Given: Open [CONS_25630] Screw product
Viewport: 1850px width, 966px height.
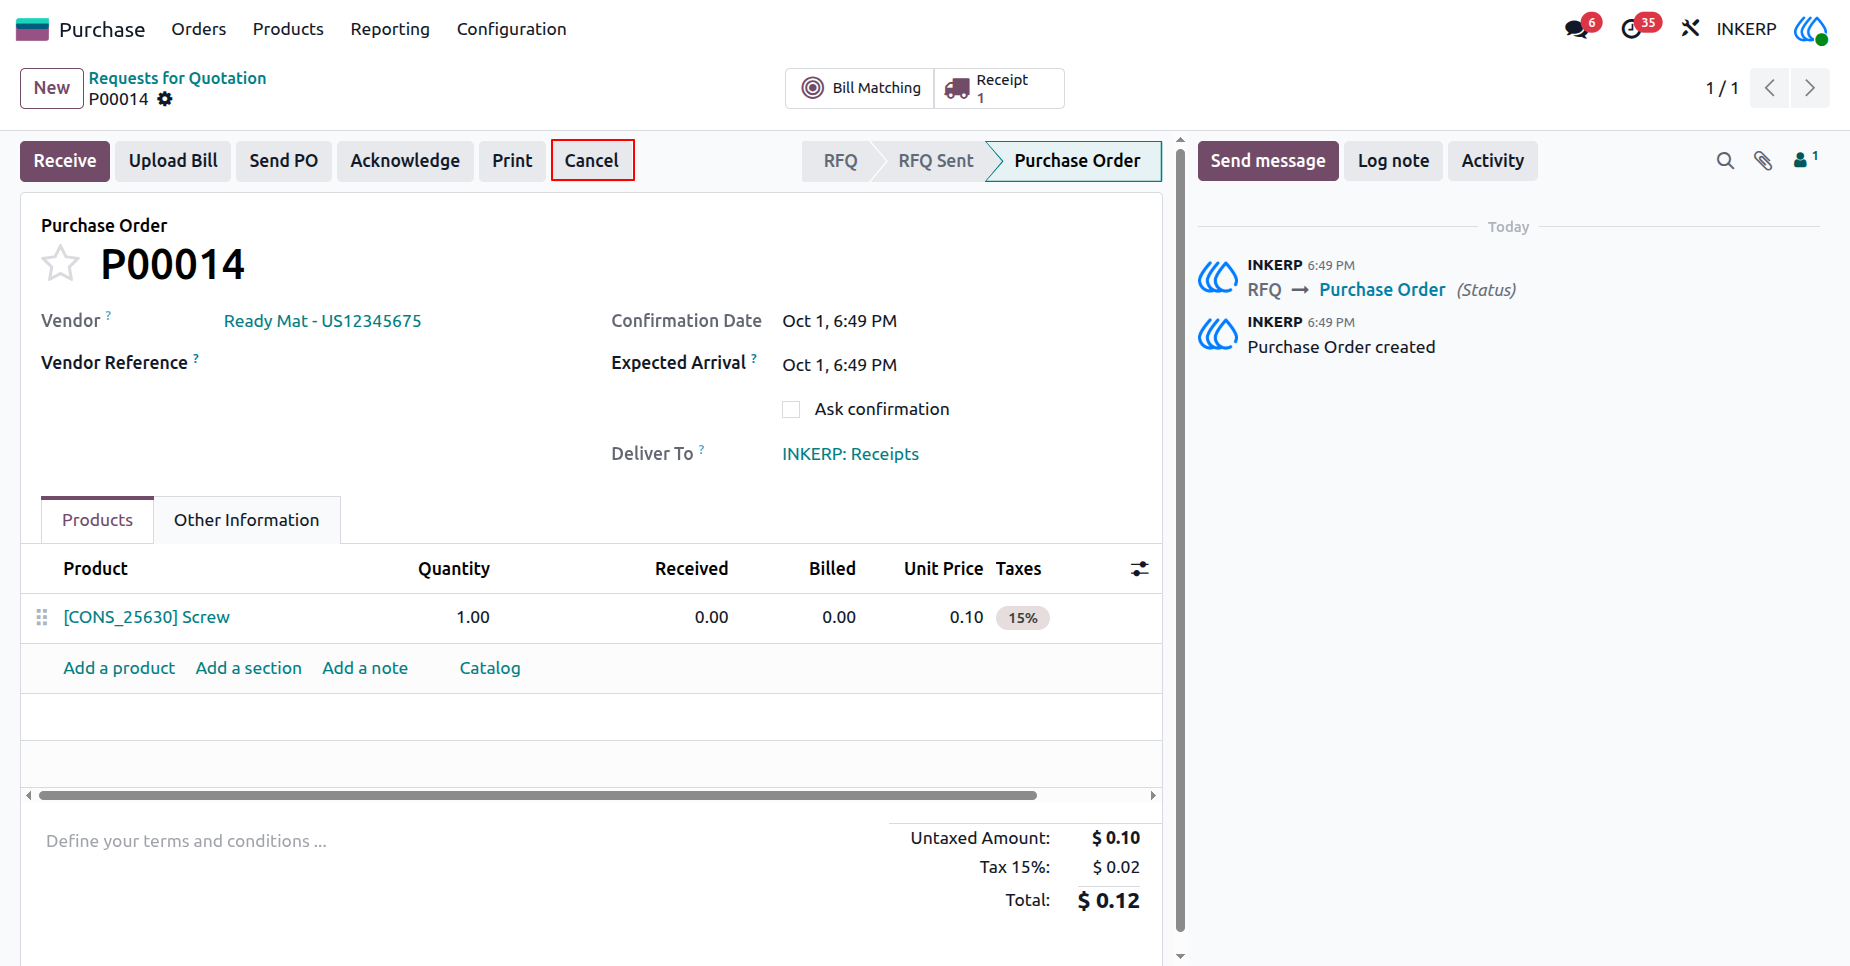Looking at the screenshot, I should click(x=147, y=618).
